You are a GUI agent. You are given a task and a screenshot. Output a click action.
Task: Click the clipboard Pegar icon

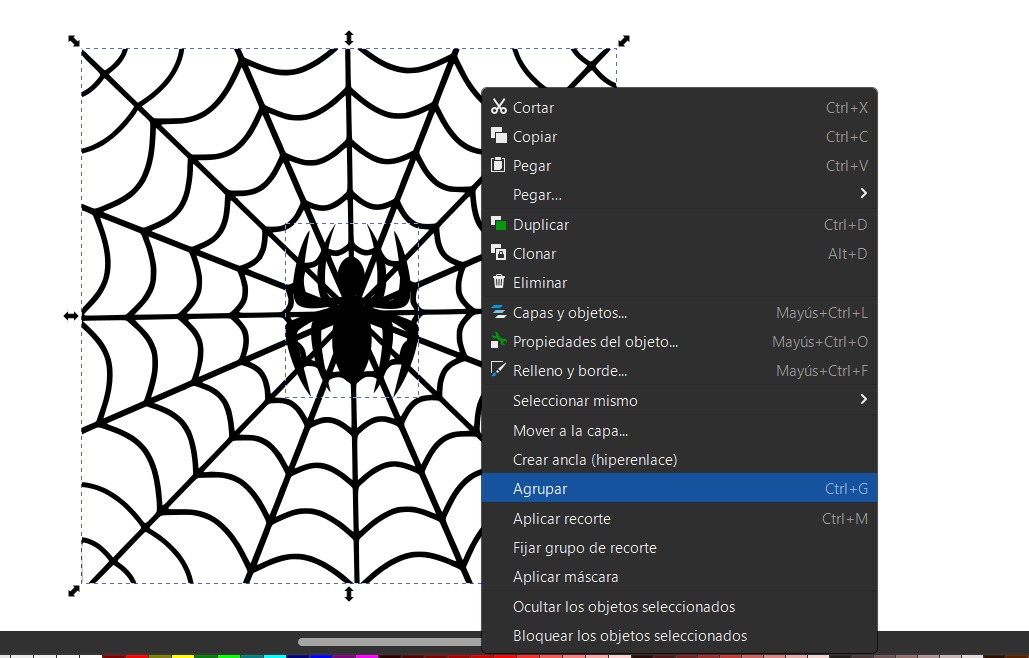click(x=498, y=165)
